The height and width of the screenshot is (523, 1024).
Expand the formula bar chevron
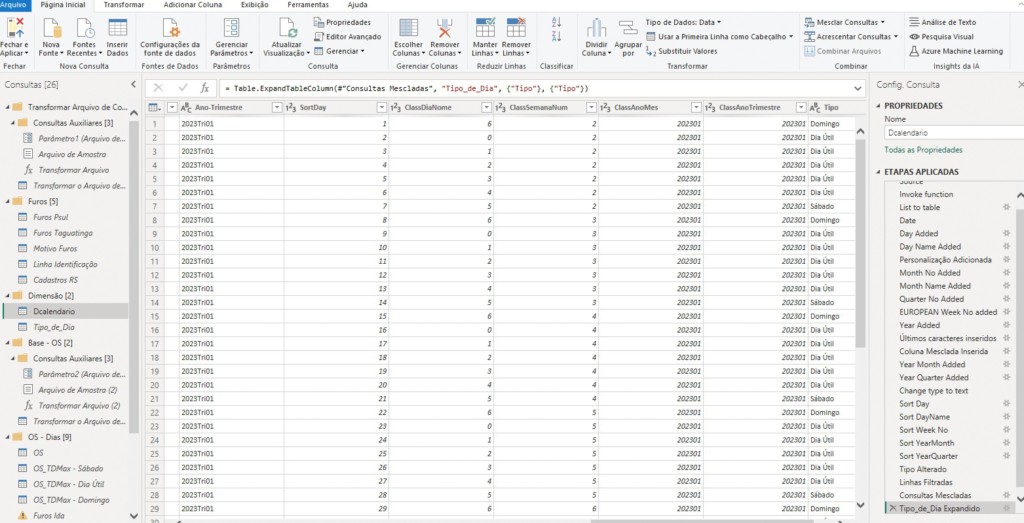(857, 88)
